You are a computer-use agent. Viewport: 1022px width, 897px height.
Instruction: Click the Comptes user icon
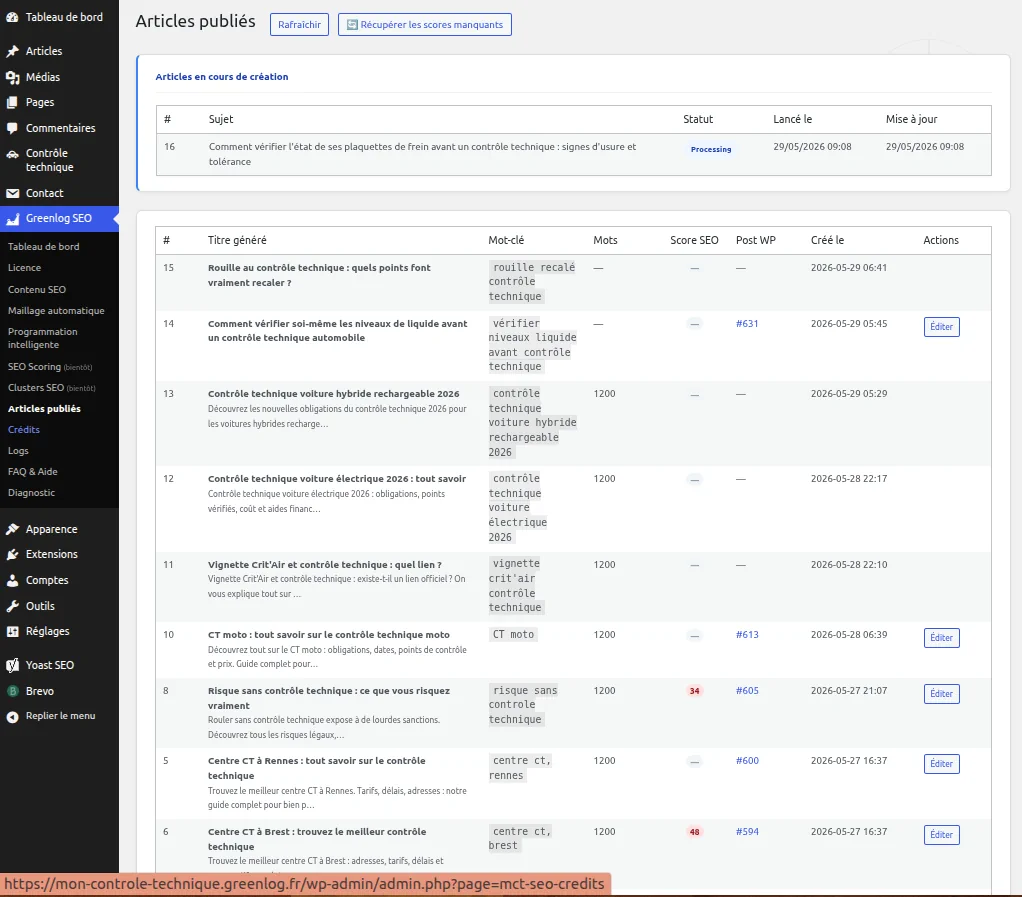12,580
